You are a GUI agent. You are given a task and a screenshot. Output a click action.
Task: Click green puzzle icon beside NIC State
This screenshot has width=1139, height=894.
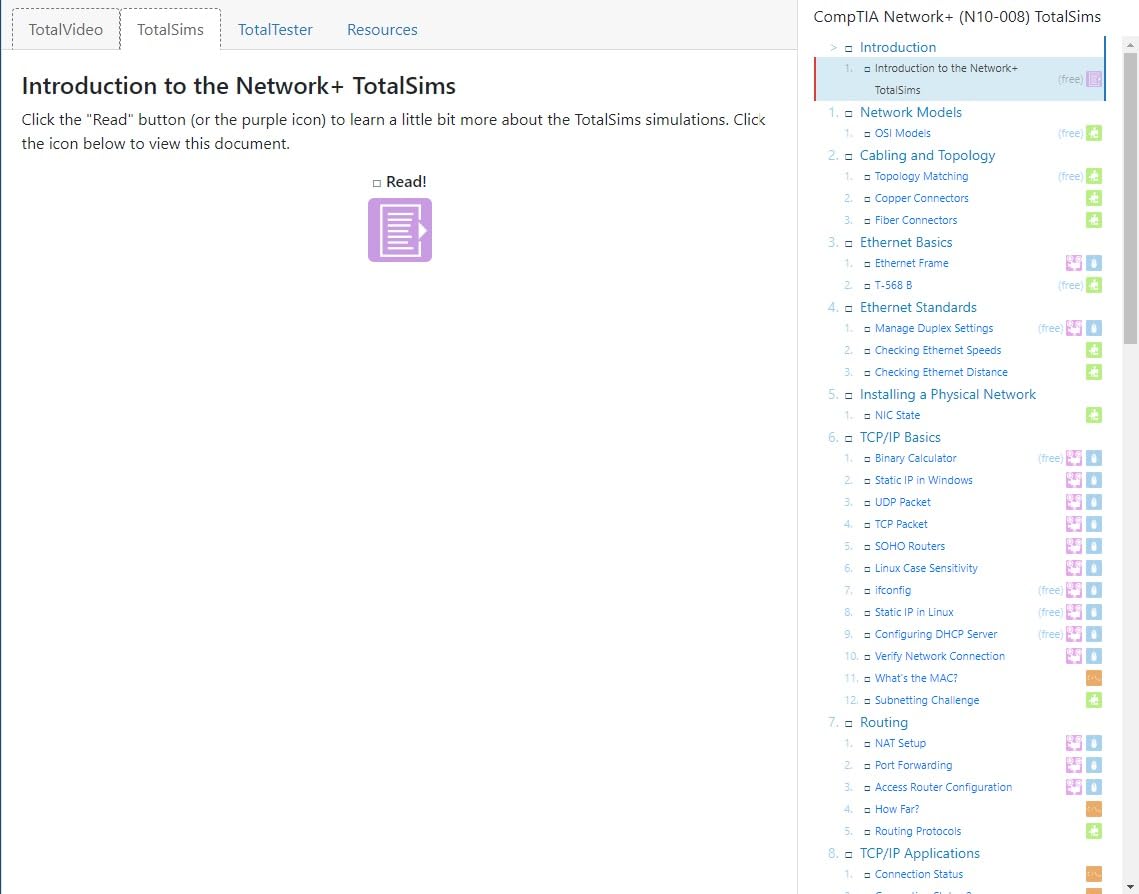coord(1094,415)
